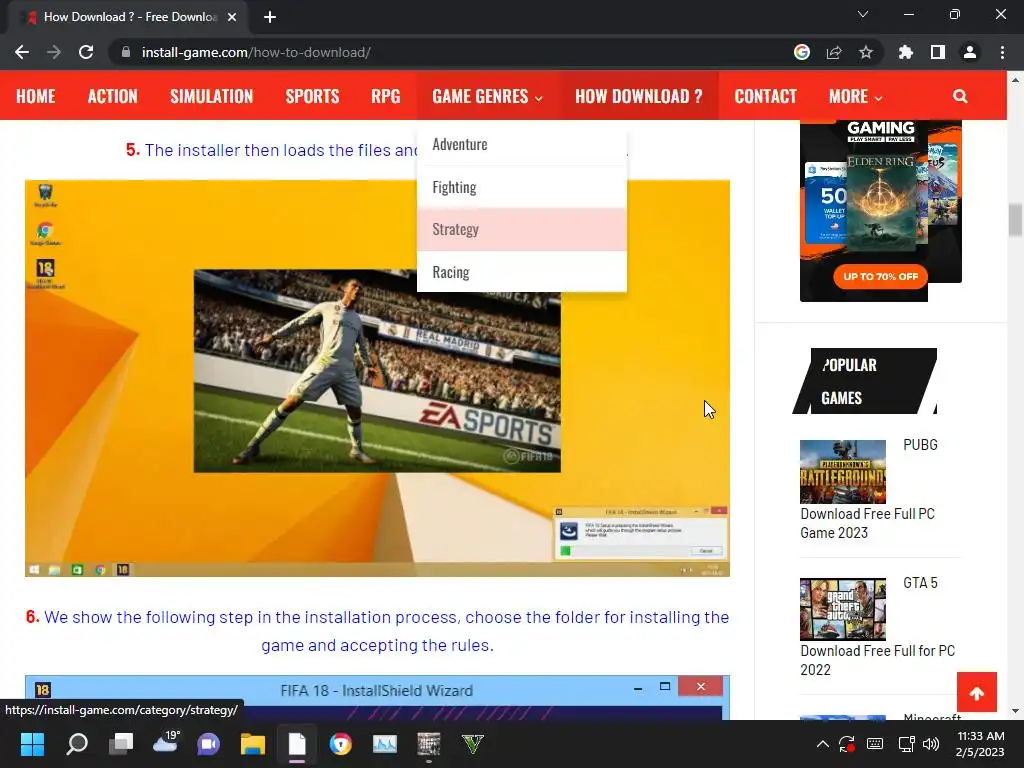
Task: Select Adventure from the genres dropdown
Action: click(x=522, y=144)
